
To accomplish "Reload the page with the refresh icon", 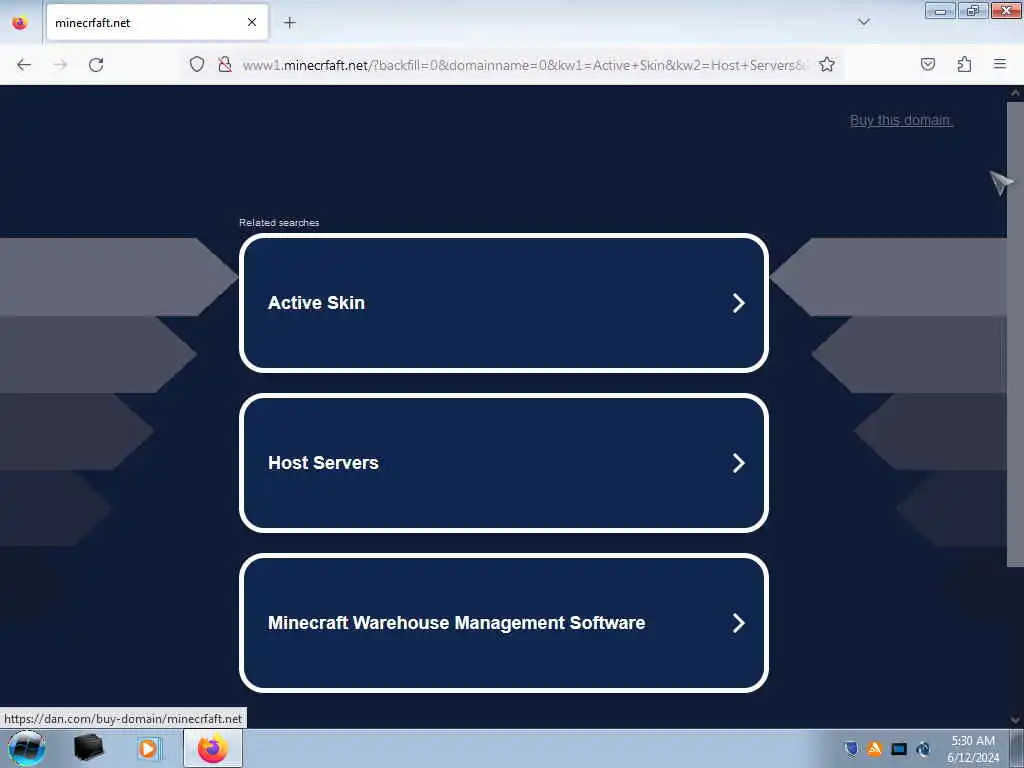I will tap(96, 65).
